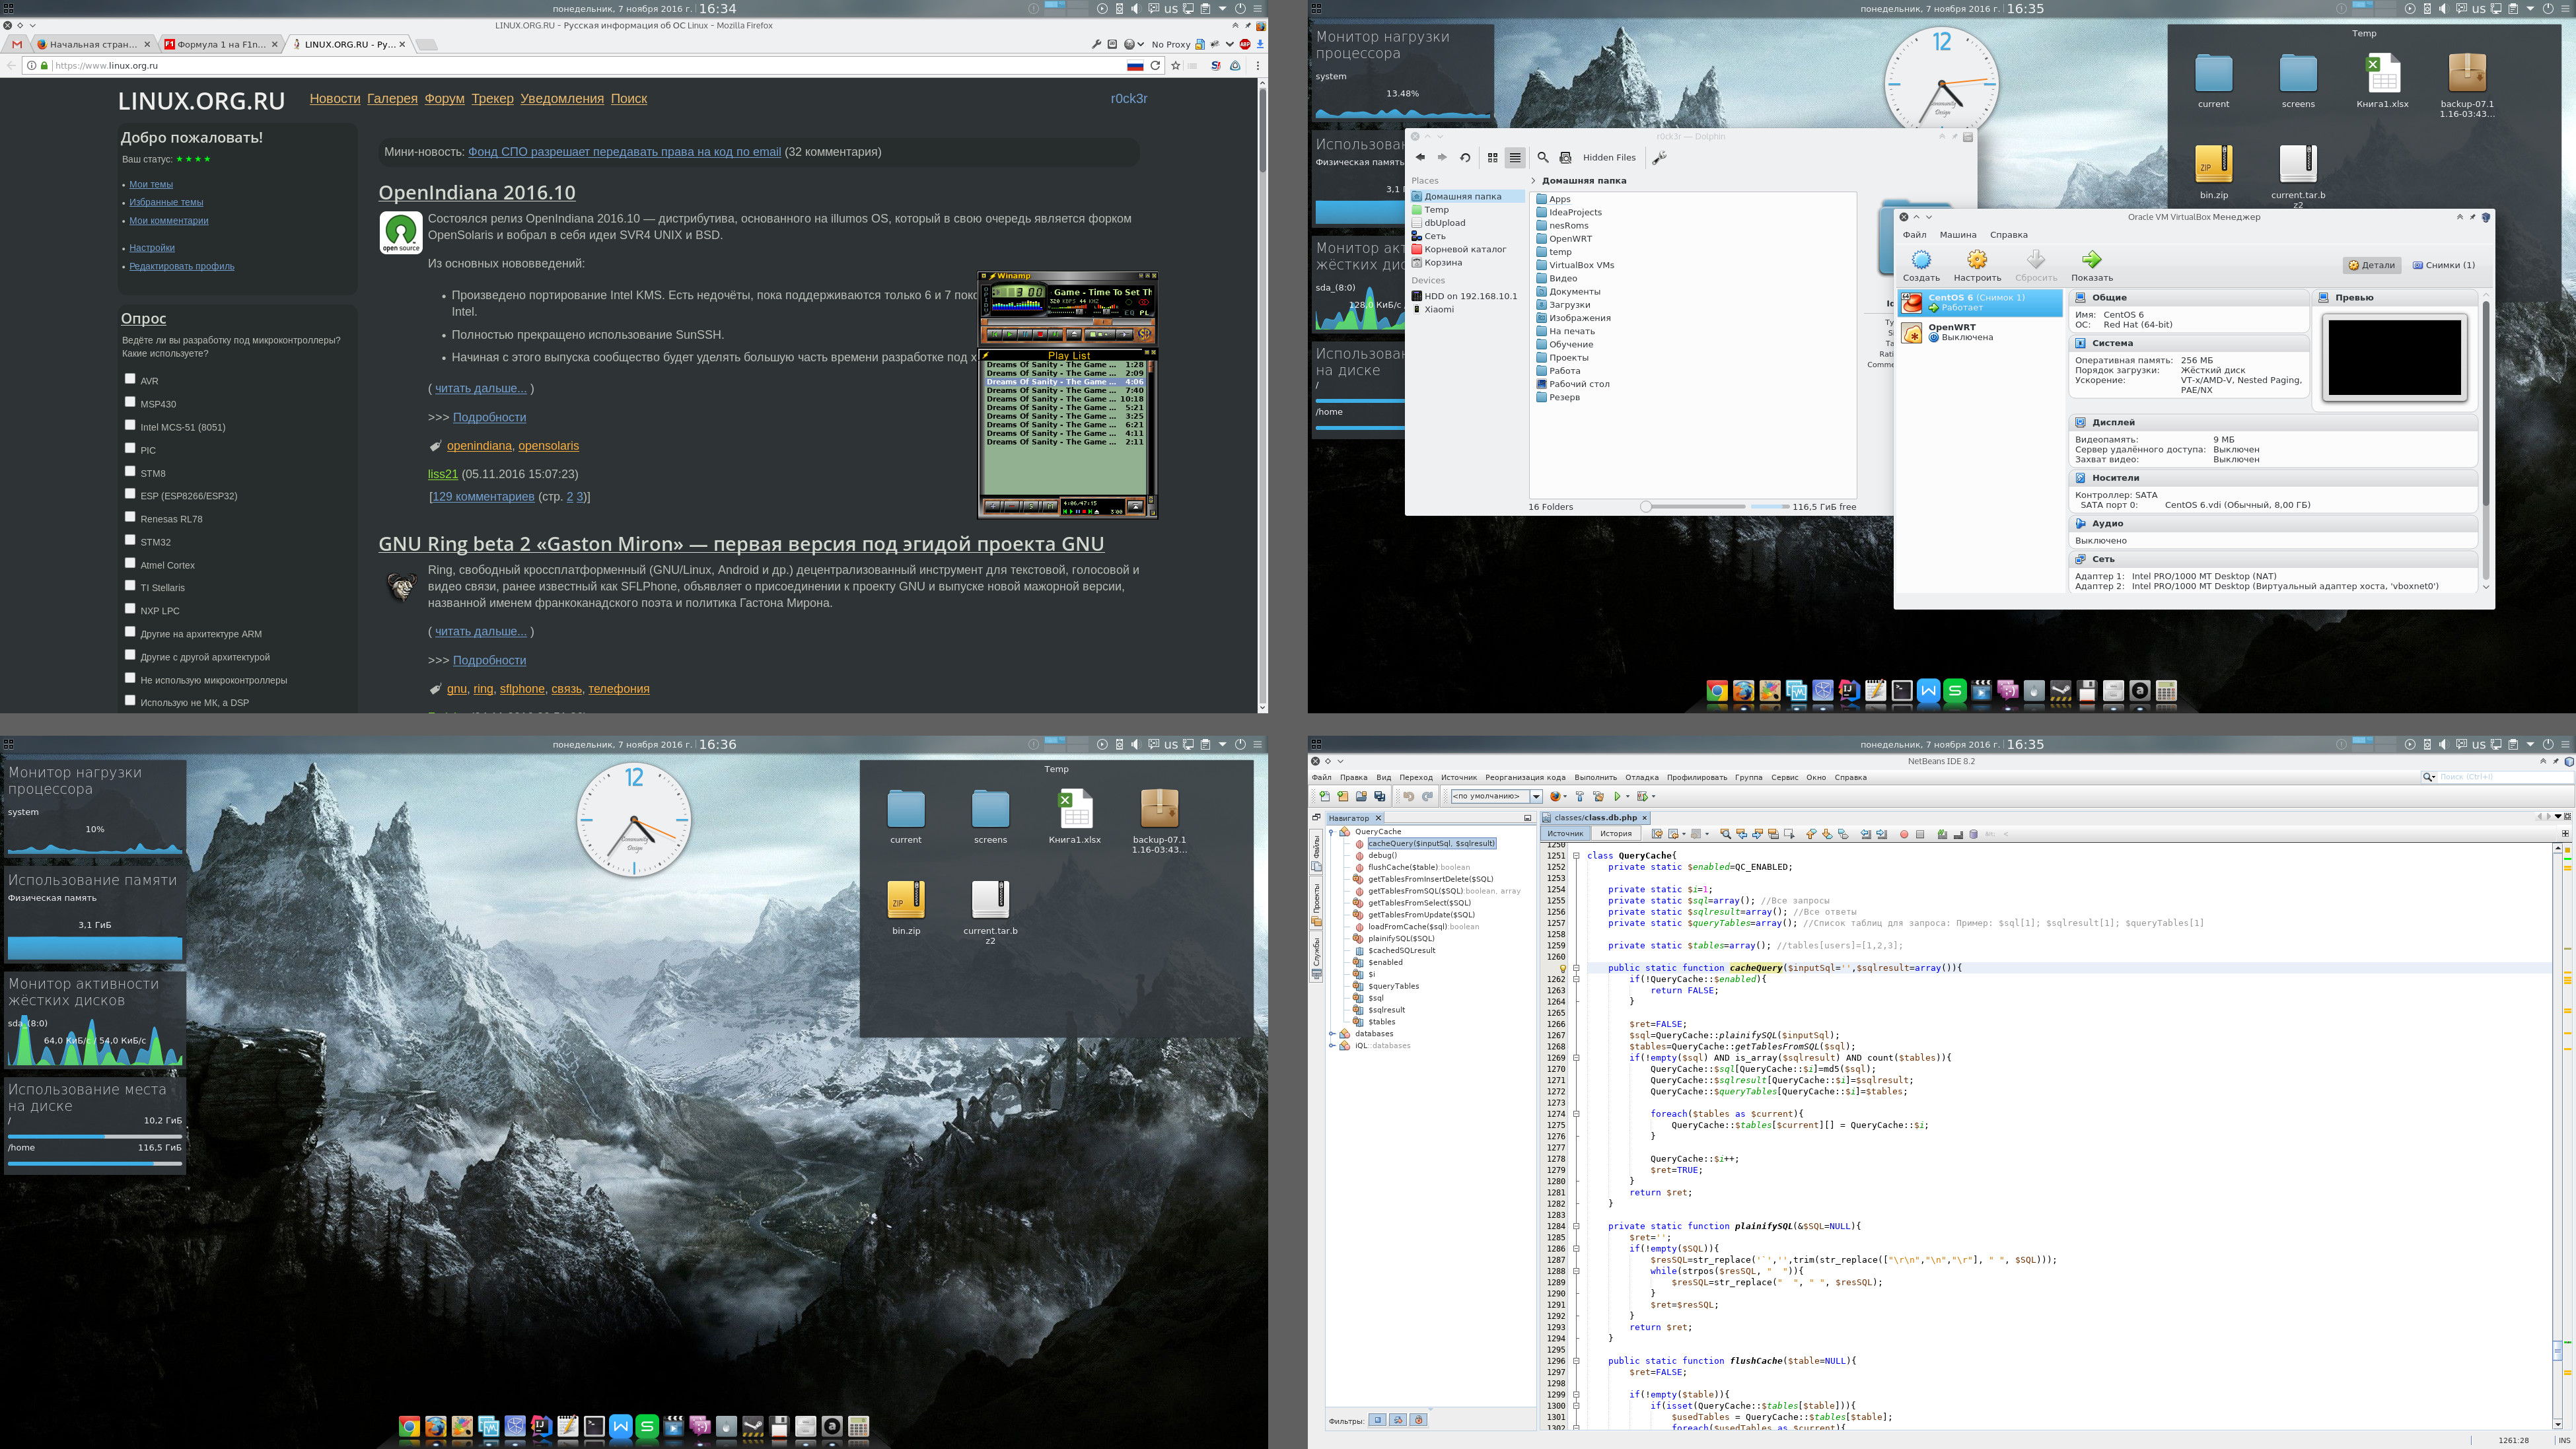Click Clean and Build icon in NetBeans
Screen dimensions: 2576x1449
click(x=1598, y=797)
